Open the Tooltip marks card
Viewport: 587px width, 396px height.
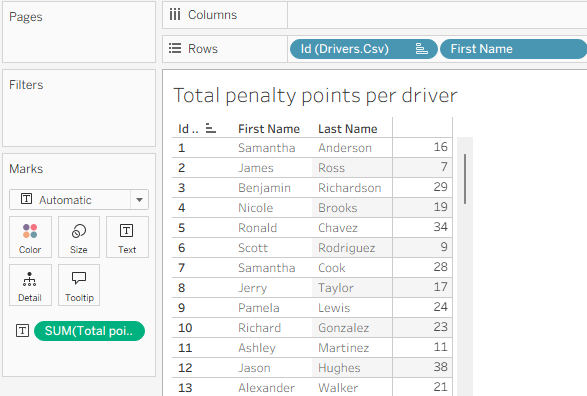tap(79, 285)
